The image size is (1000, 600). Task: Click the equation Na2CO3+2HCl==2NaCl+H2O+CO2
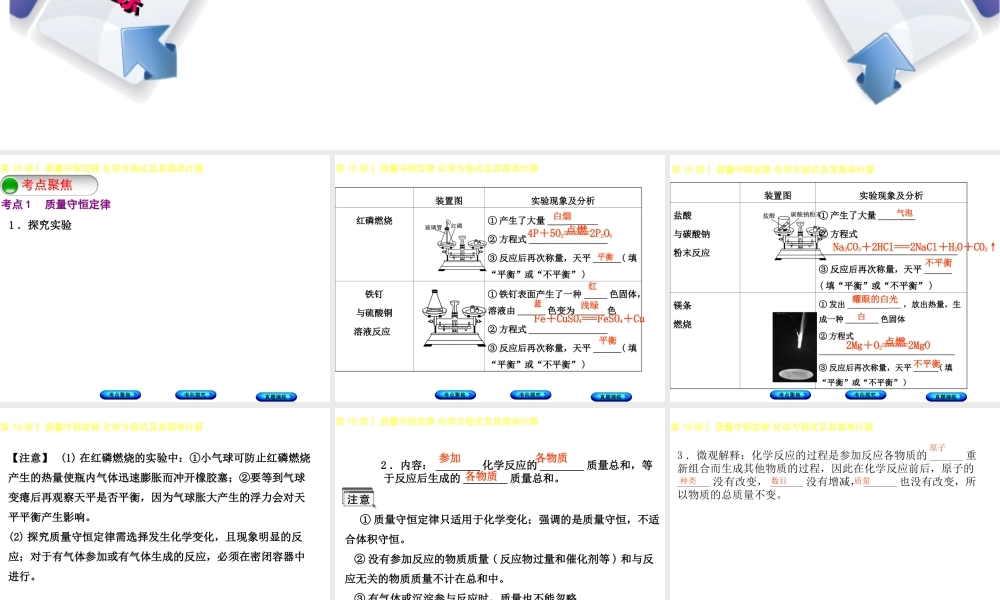(914, 247)
